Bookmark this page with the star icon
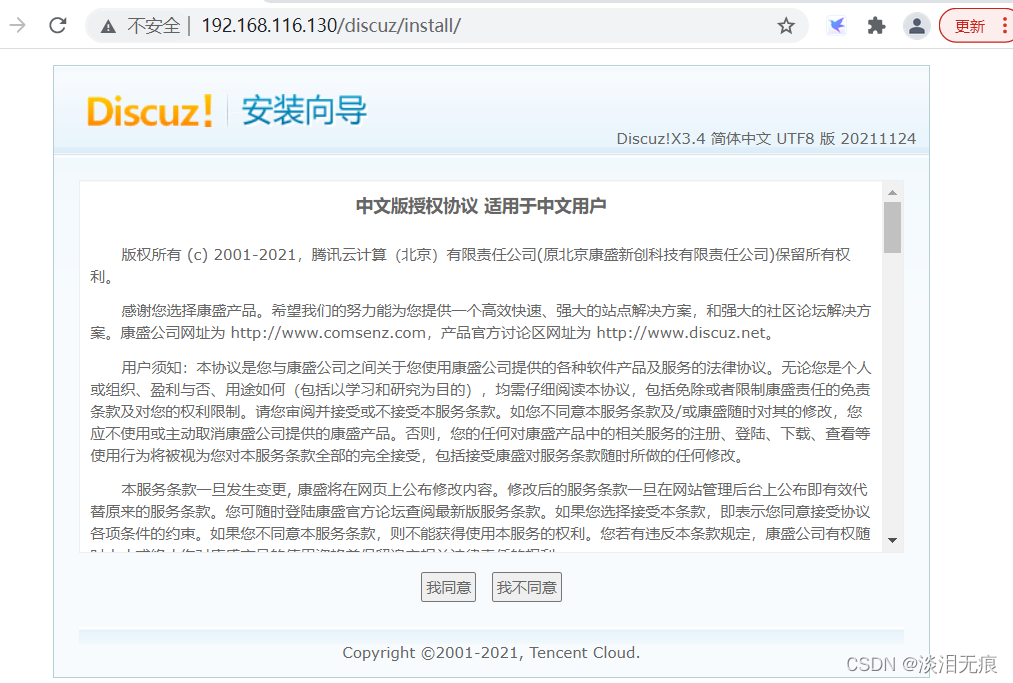 (786, 26)
